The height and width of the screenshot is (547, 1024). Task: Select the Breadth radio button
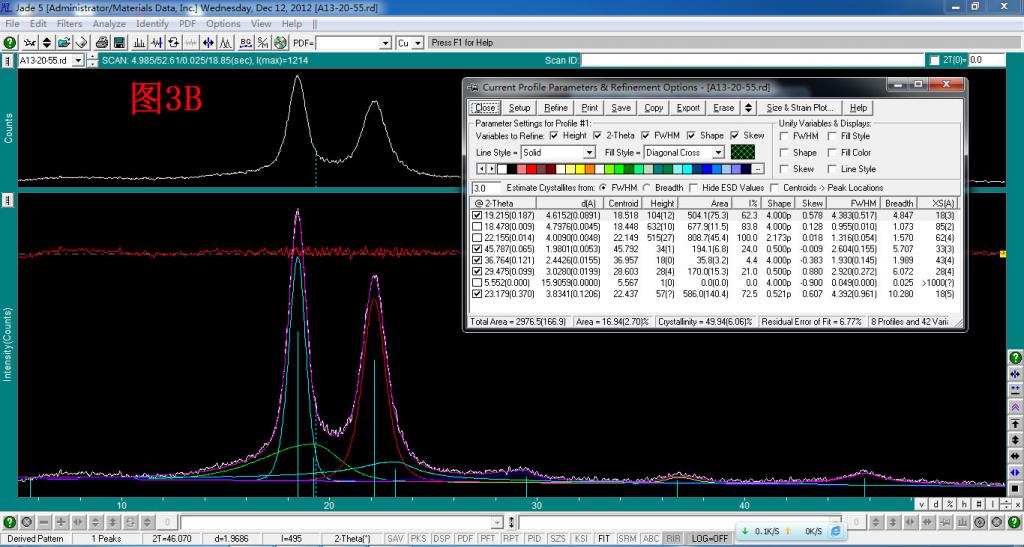coord(647,188)
